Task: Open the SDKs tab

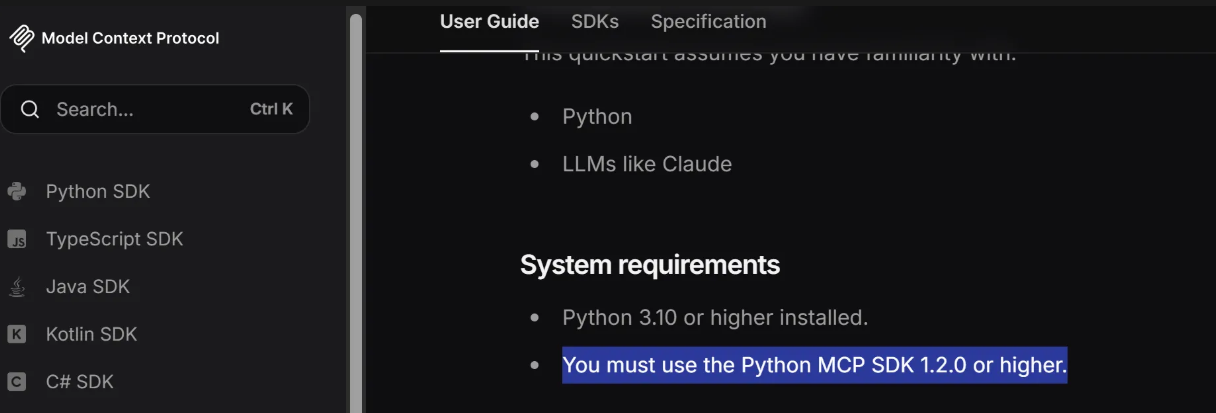Action: pyautogui.click(x=595, y=22)
